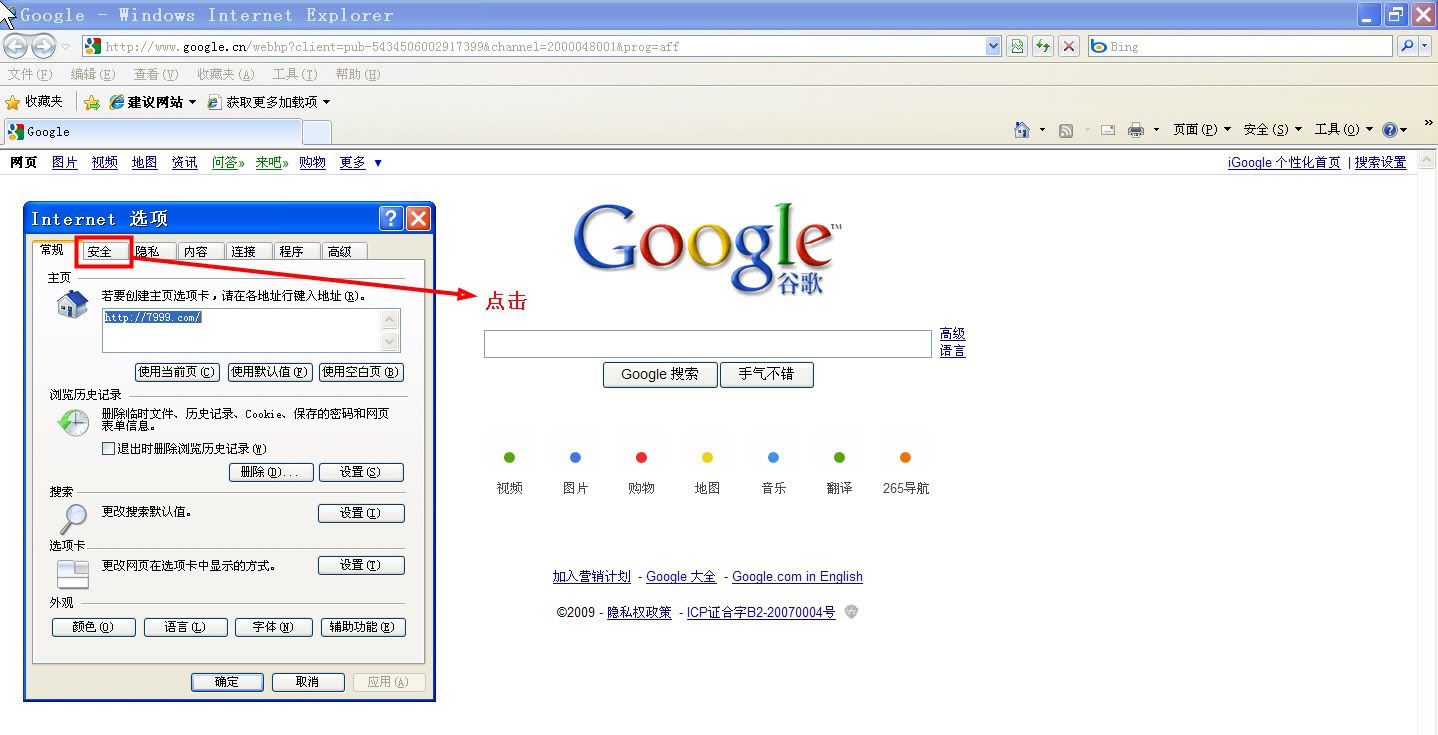This screenshot has height=735, width=1438.
Task: Open the 页面(P) command bar menu
Action: 1202,130
